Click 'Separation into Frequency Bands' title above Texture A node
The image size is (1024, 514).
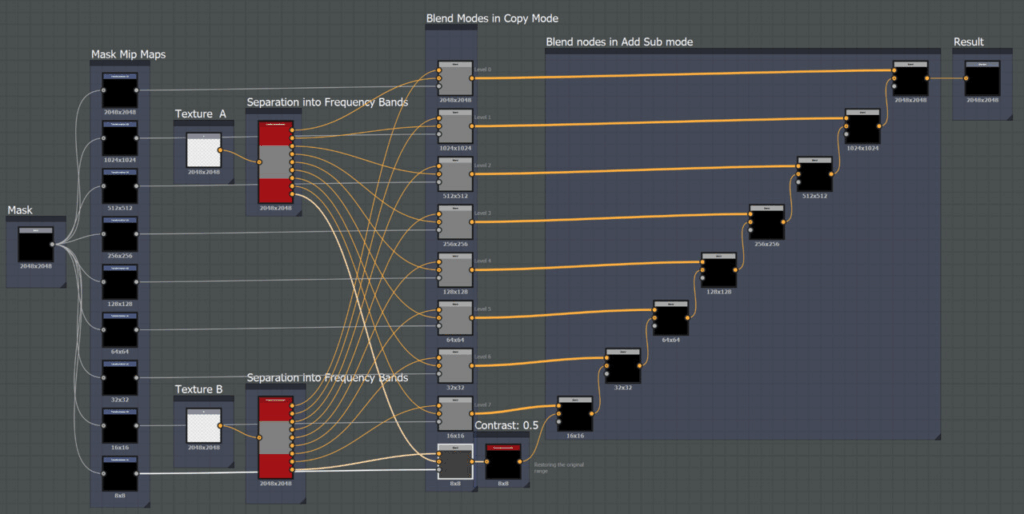(327, 102)
